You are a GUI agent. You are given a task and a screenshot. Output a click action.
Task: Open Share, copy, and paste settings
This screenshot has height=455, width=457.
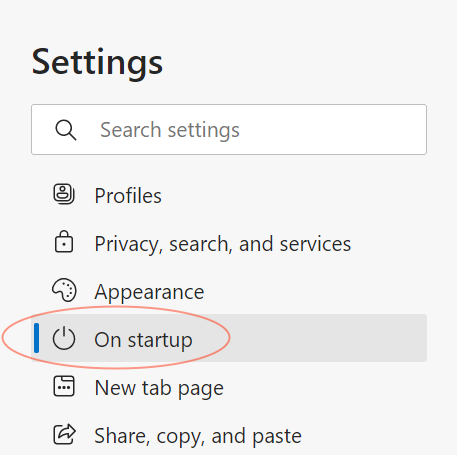pyautogui.click(x=229, y=436)
